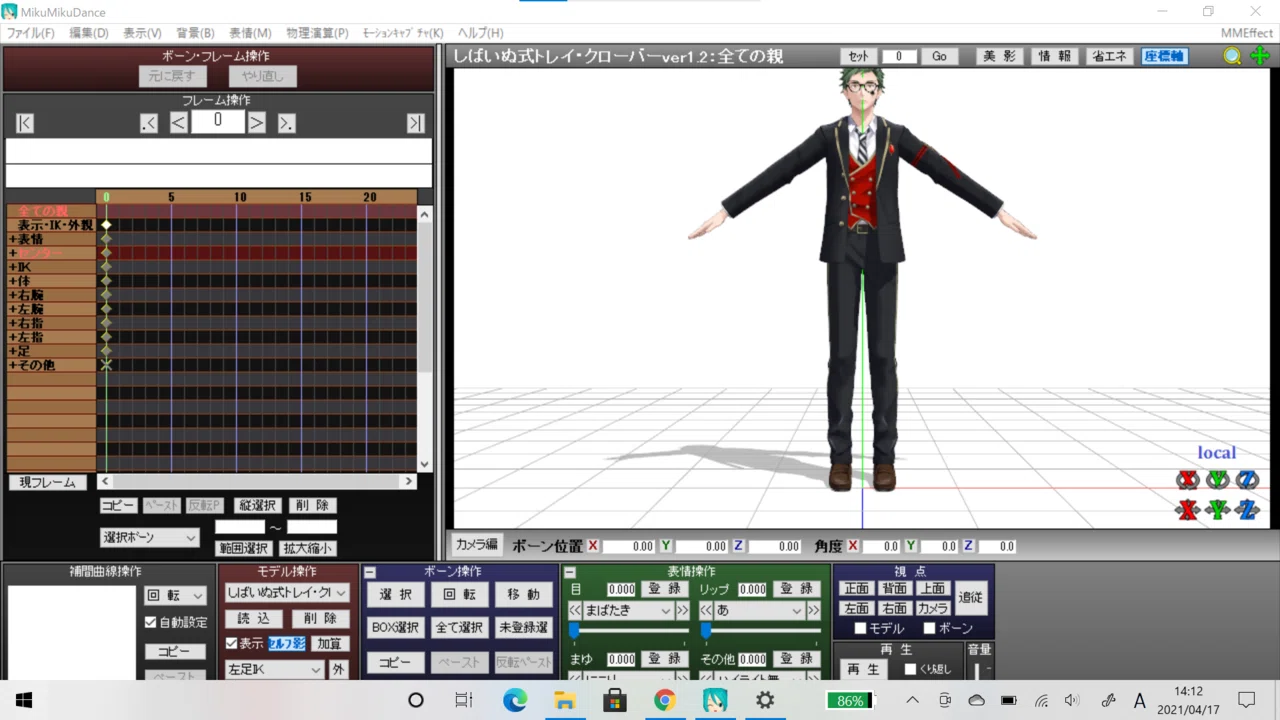Open the 物理演算(P) menu

tap(317, 33)
